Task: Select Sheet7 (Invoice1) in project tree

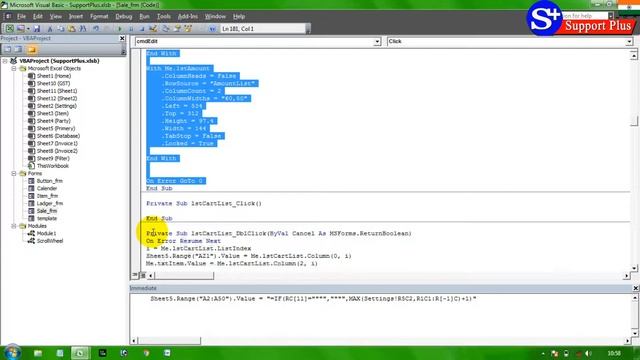Action: click(x=57, y=143)
